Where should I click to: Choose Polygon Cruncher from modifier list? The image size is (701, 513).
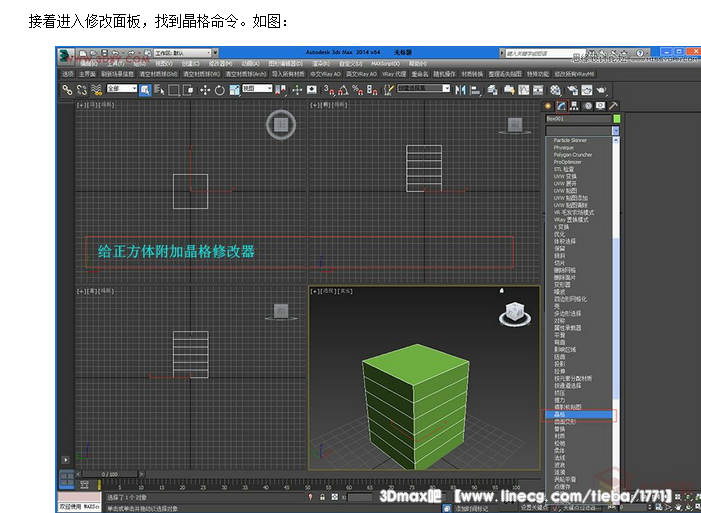573,155
